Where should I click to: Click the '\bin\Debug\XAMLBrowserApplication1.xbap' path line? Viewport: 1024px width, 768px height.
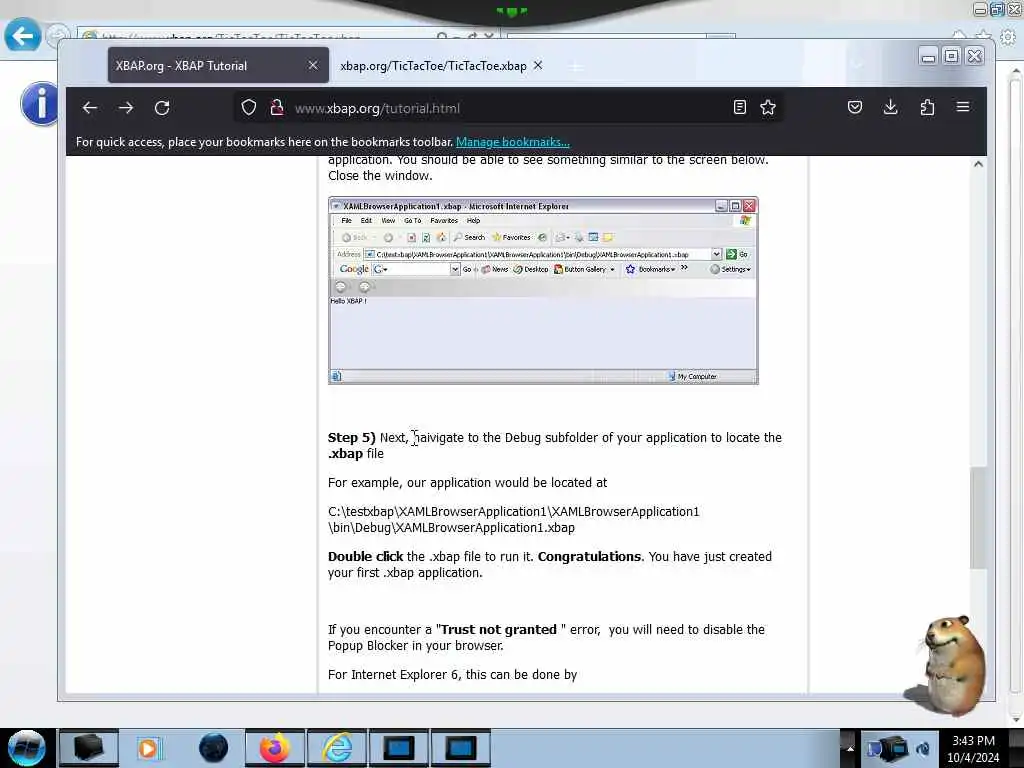451,528
